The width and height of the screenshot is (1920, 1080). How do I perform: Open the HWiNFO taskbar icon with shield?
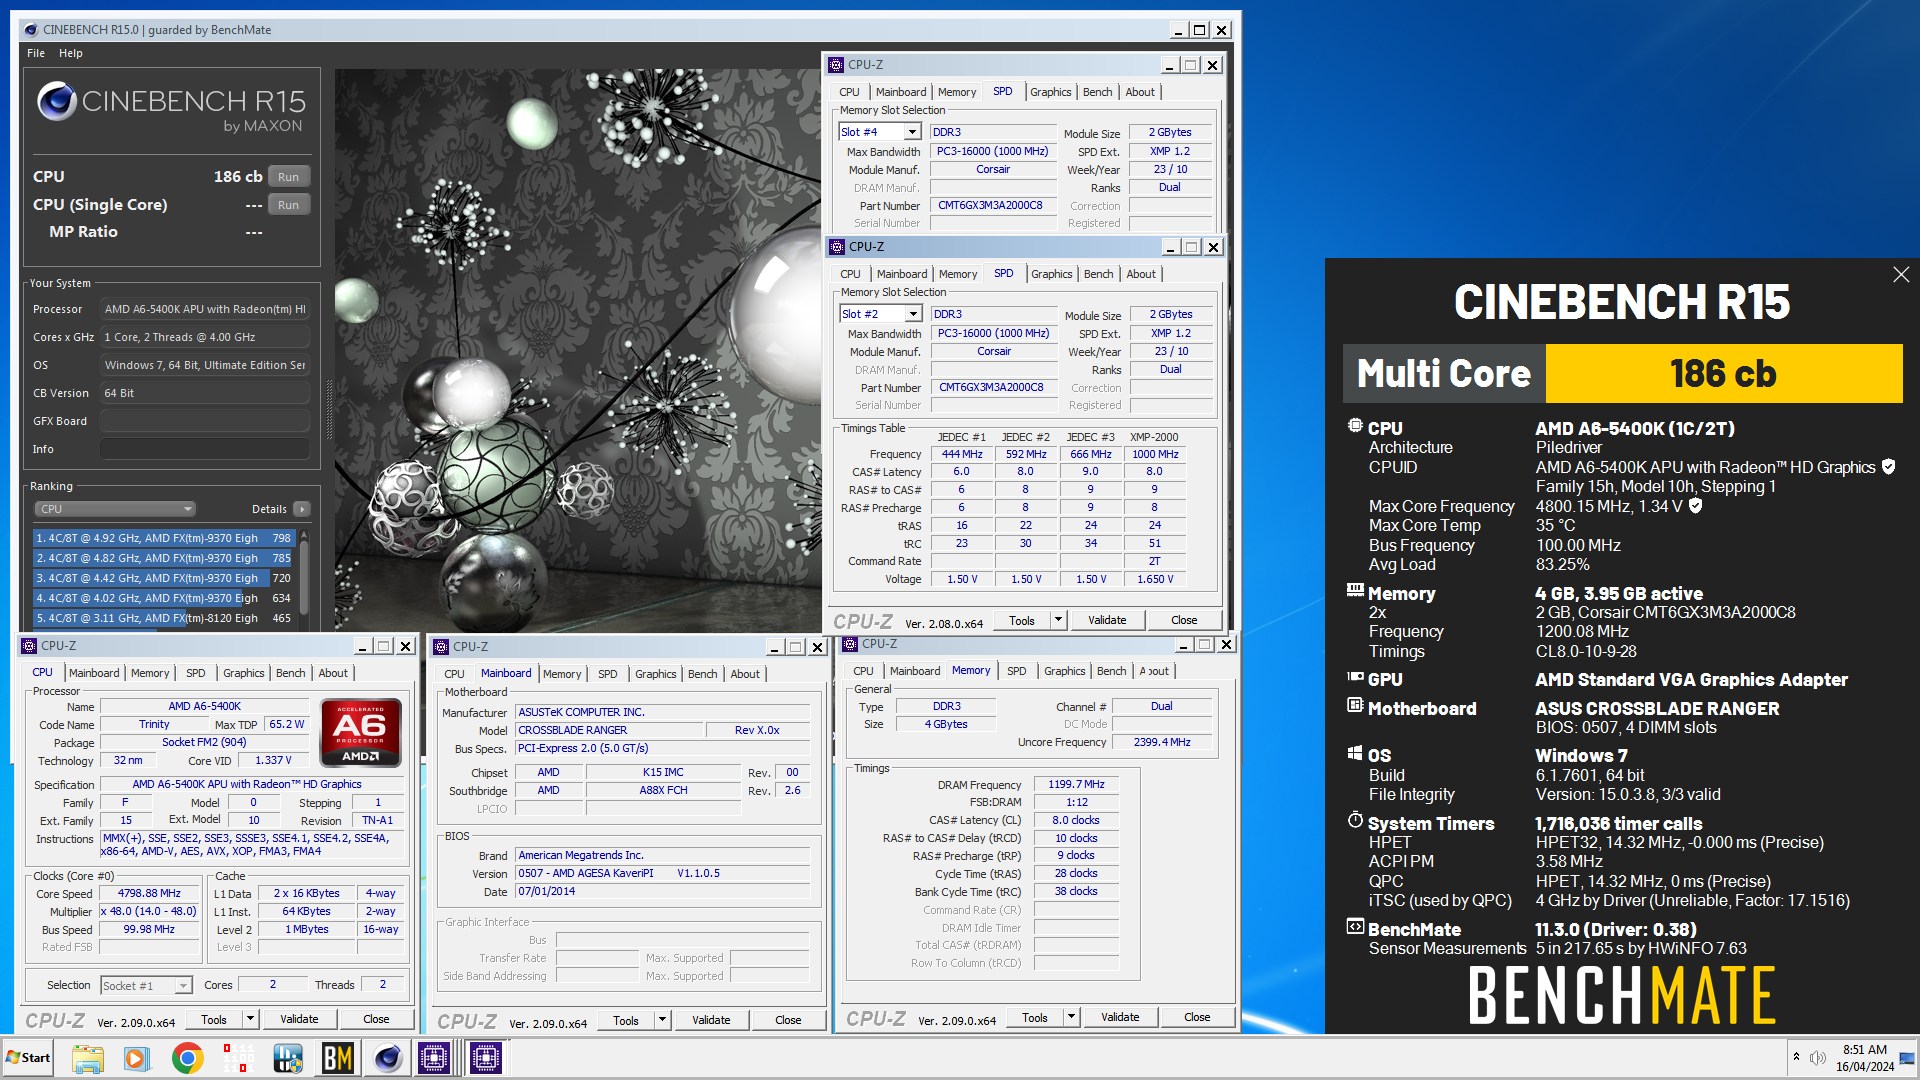[288, 1057]
